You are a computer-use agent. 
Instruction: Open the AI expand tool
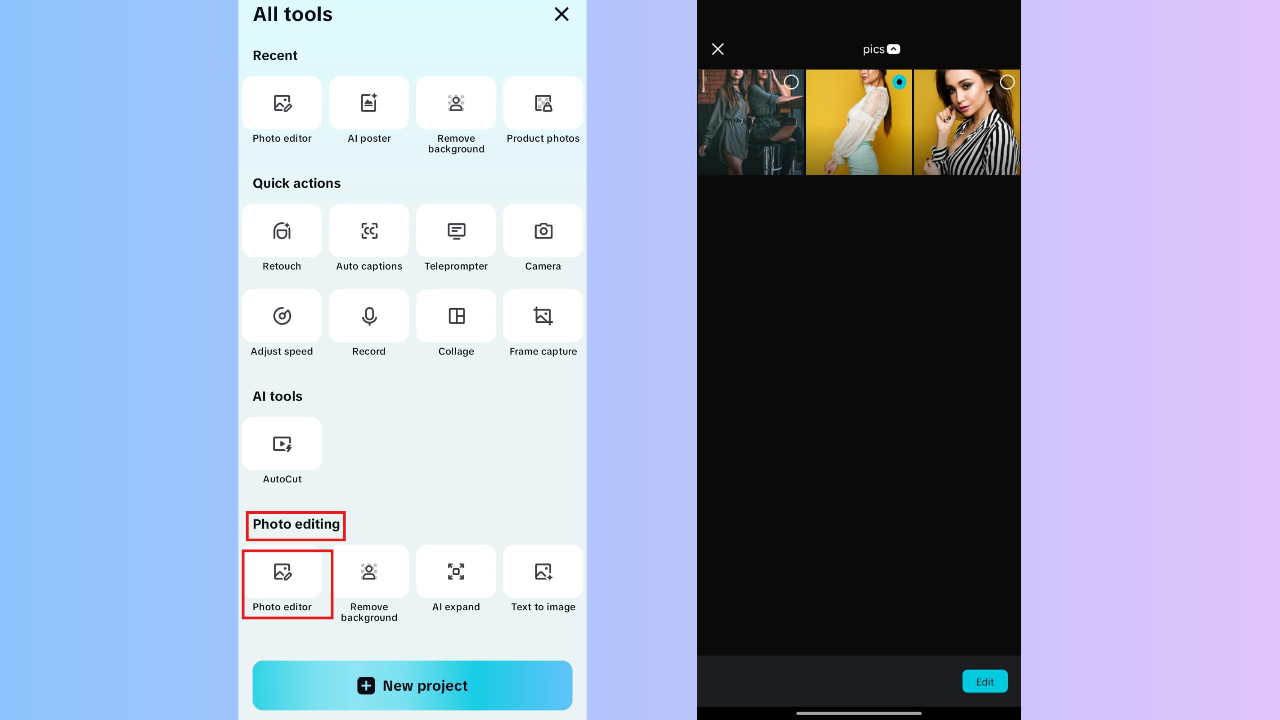[456, 571]
